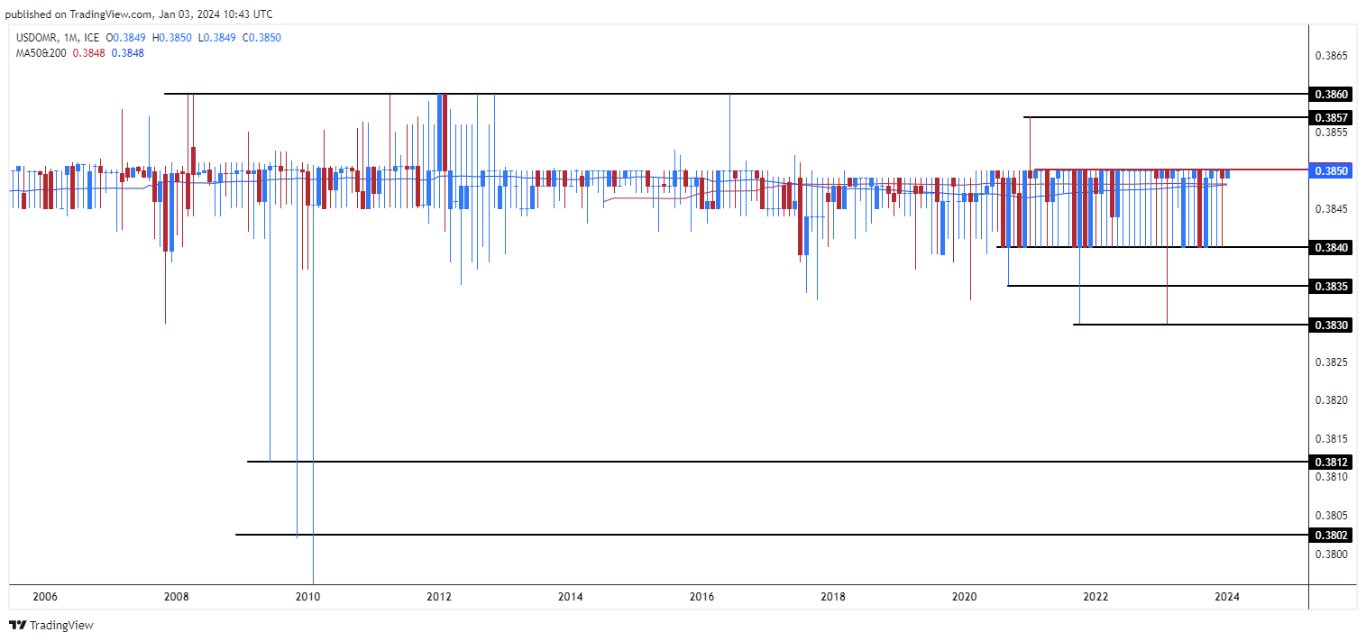
Task: Click the 2012 label on time axis
Action: [439, 597]
